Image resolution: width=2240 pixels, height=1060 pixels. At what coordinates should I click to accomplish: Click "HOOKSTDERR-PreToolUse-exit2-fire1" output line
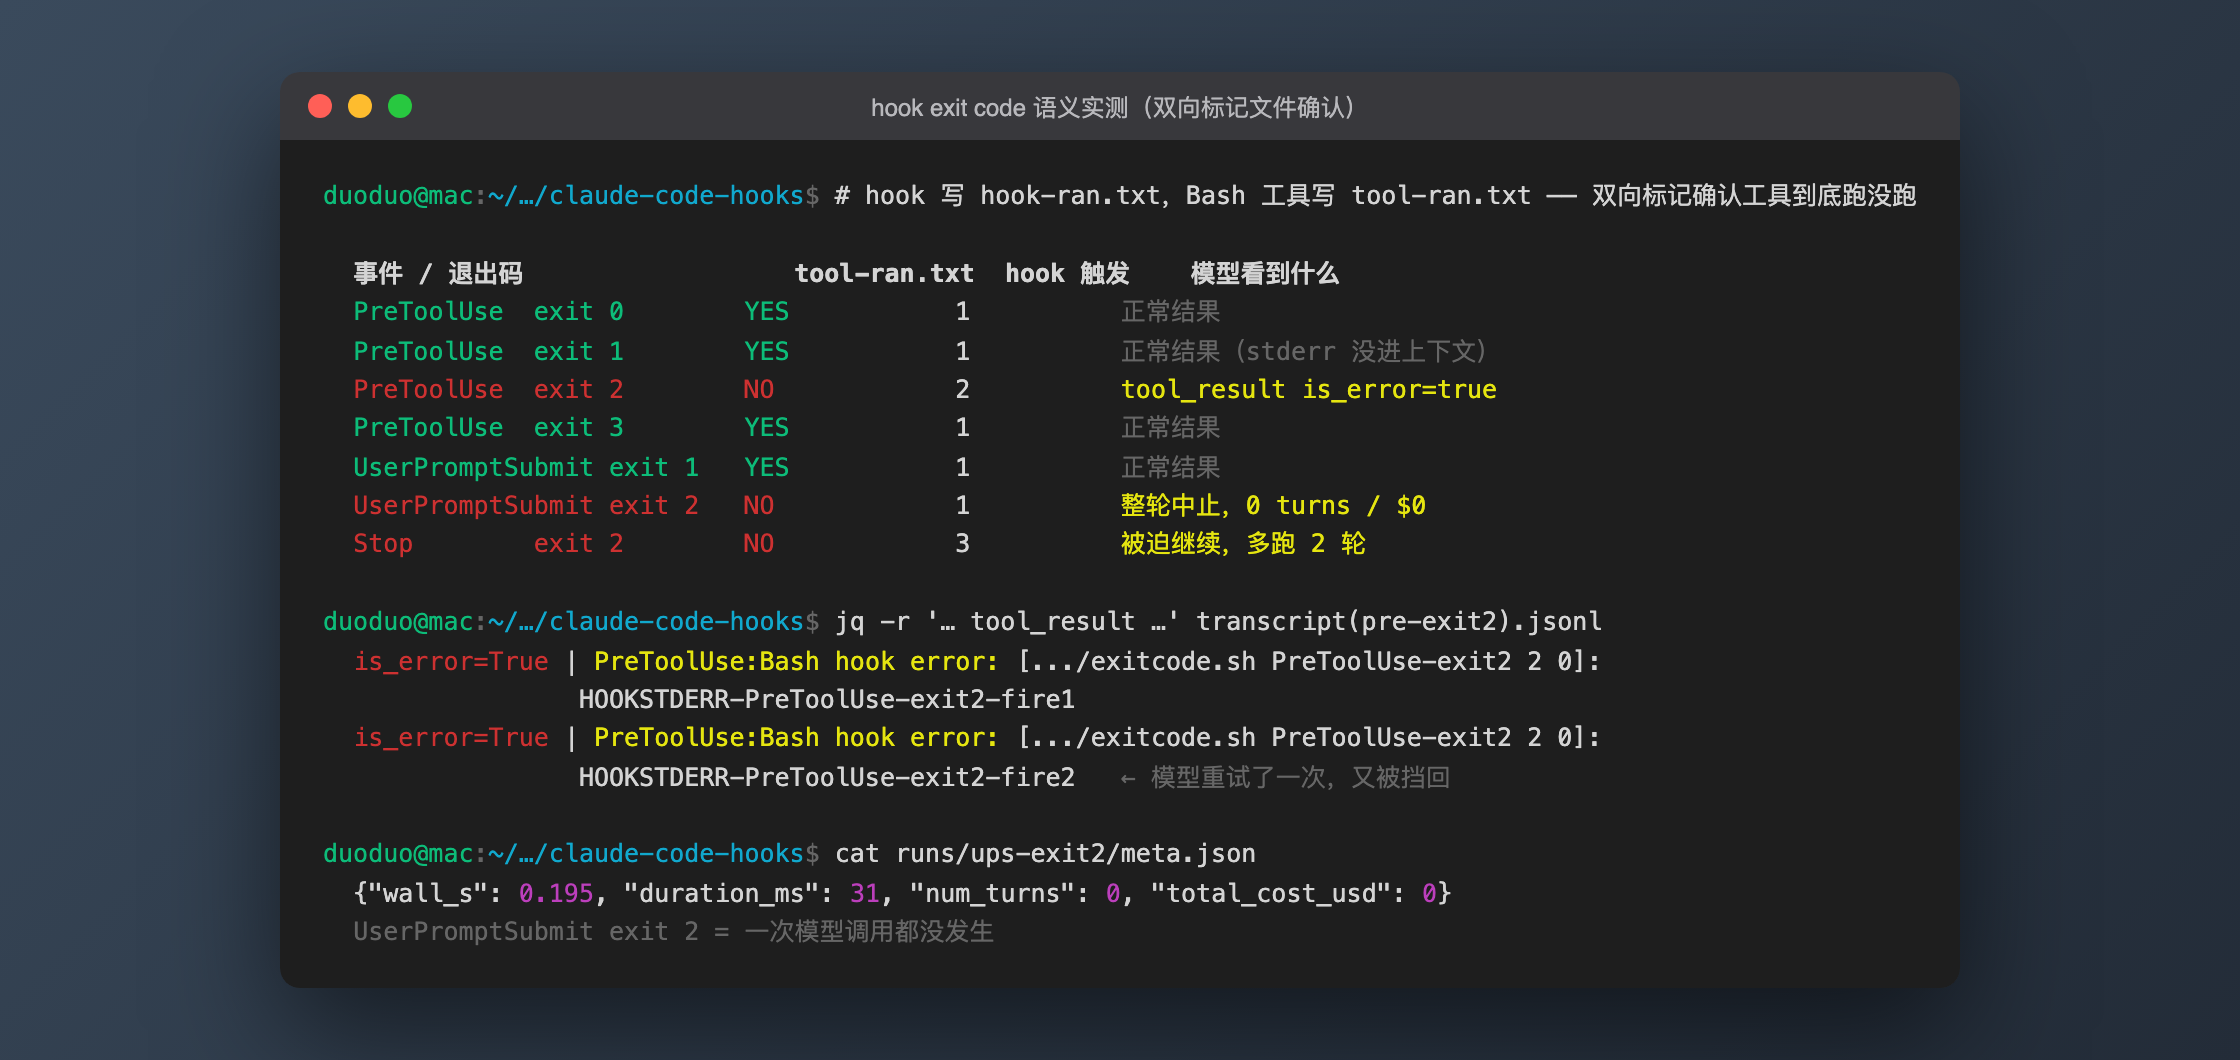tap(826, 699)
